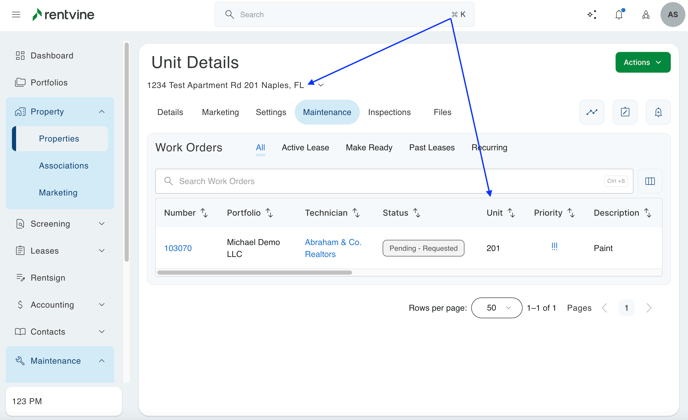Open the unit analytics chart icon
The width and height of the screenshot is (688, 420).
click(592, 112)
